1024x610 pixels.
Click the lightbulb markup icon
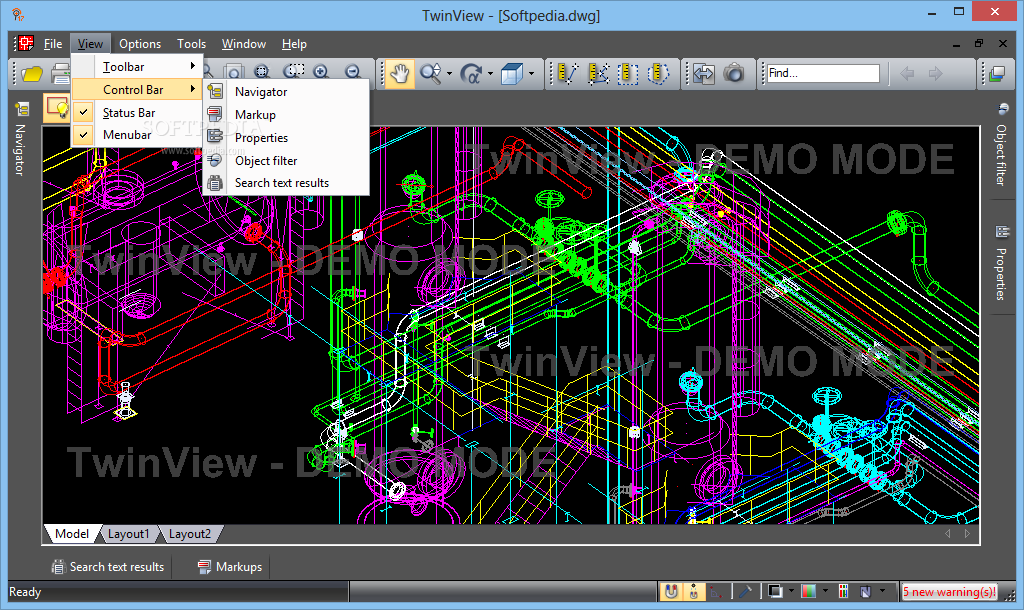57,109
